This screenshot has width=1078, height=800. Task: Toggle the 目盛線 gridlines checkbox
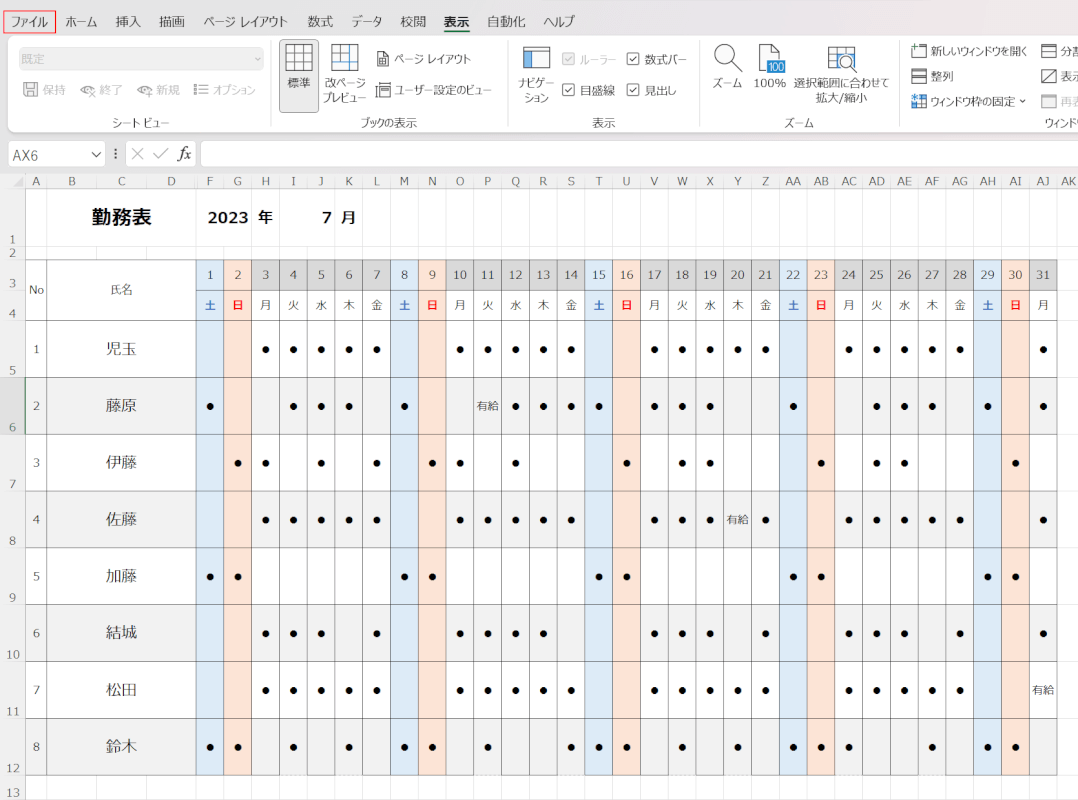pos(569,90)
